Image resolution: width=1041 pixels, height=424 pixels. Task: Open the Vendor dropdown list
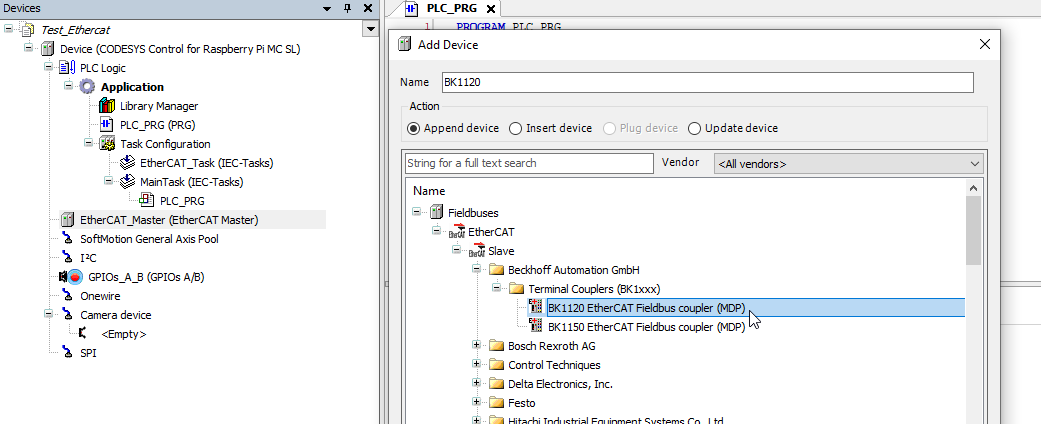coord(975,163)
